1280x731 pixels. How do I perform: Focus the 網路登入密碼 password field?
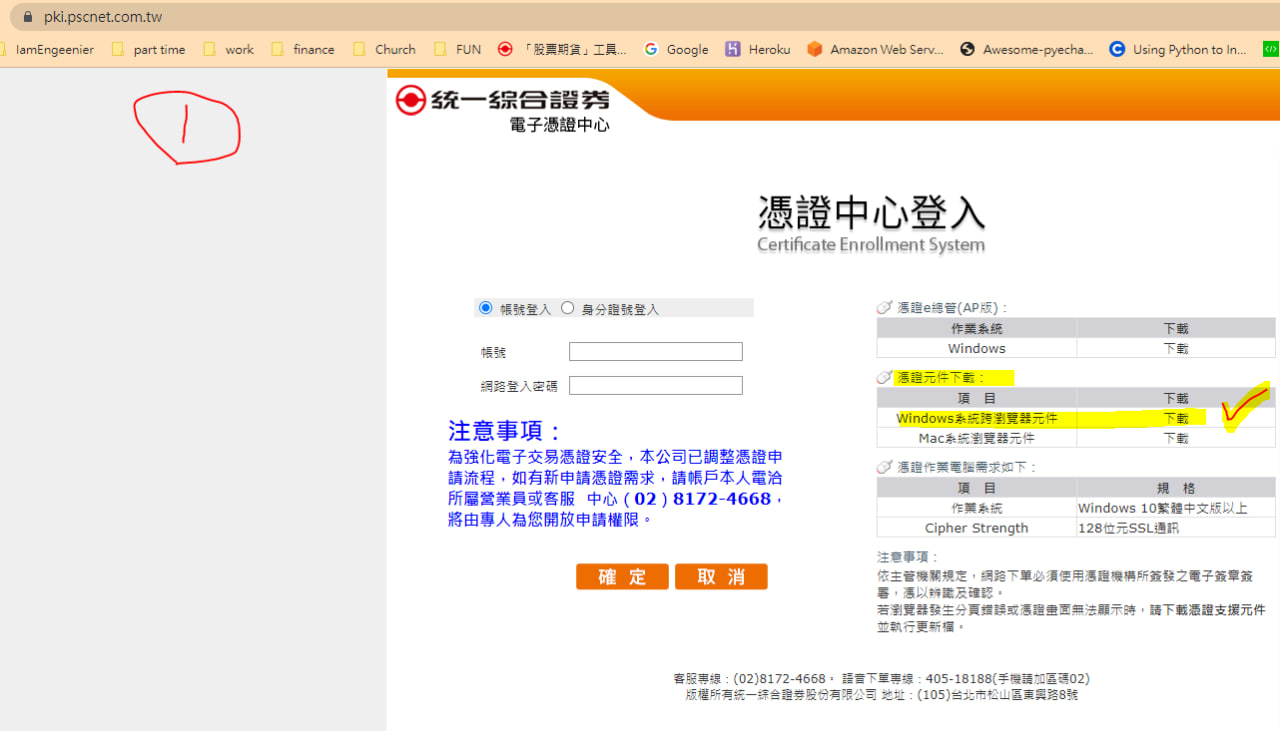(655, 386)
